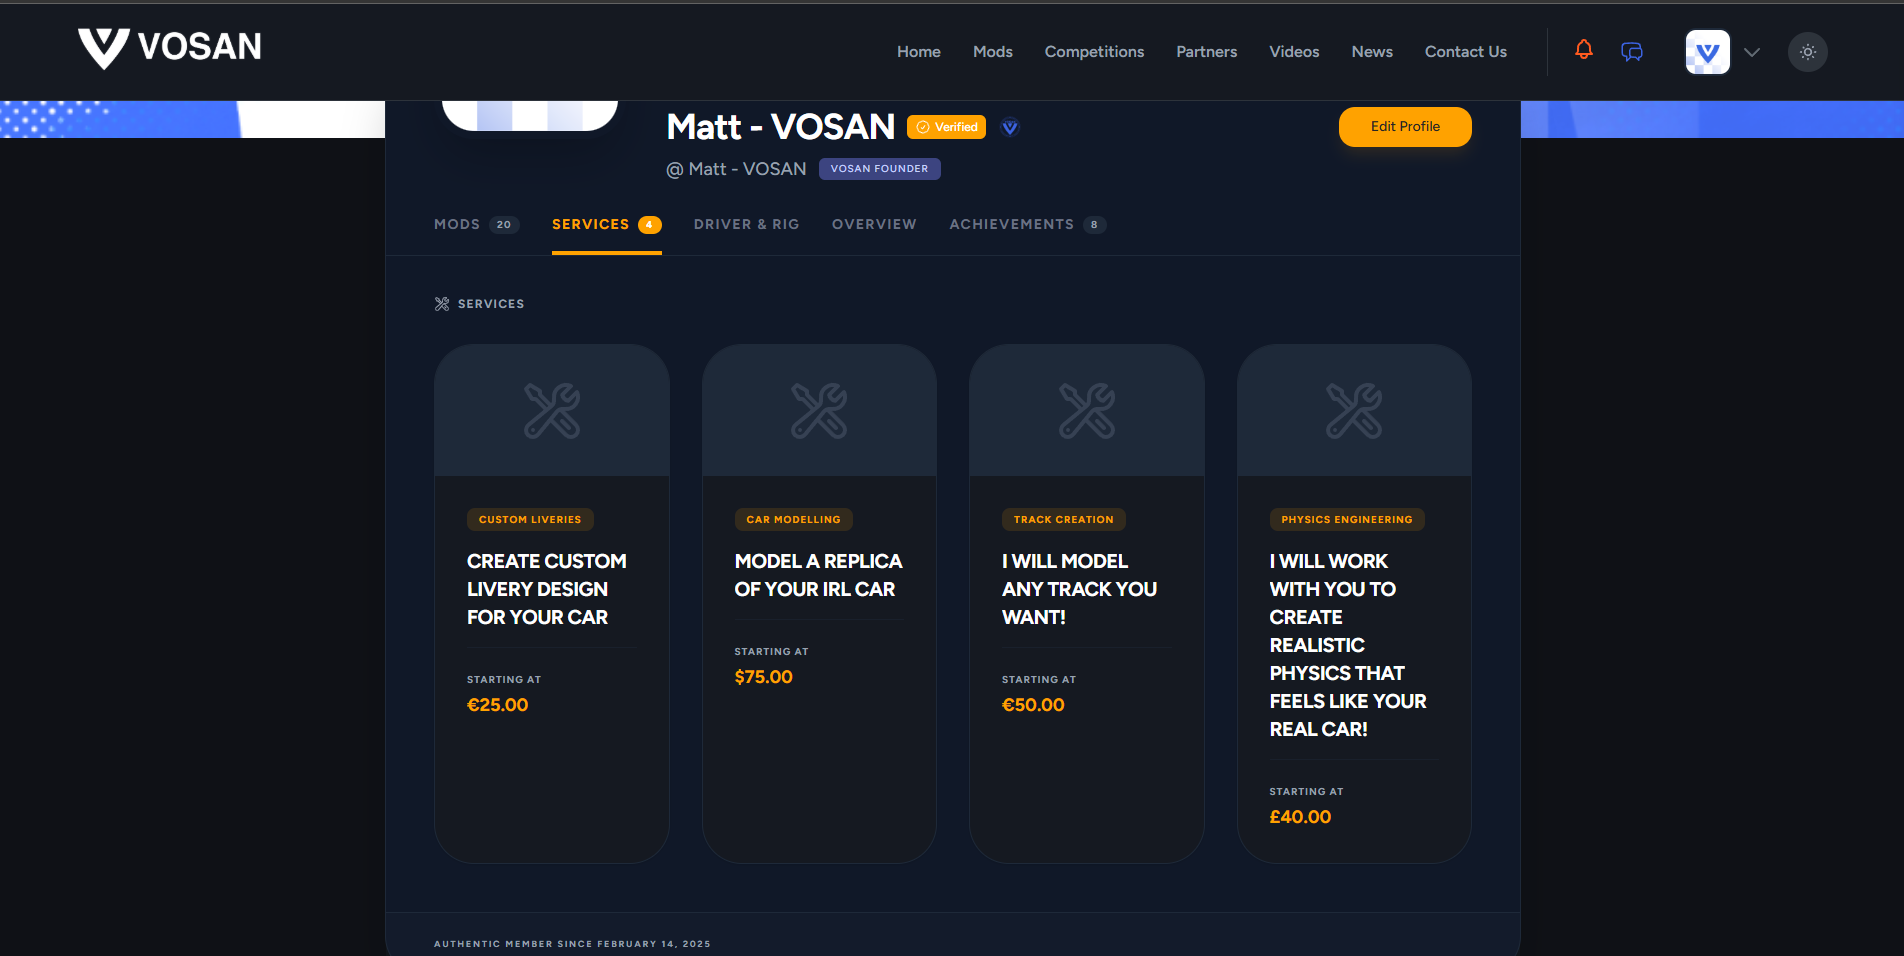Open the Mods nav link
The height and width of the screenshot is (956, 1904).
tap(993, 52)
